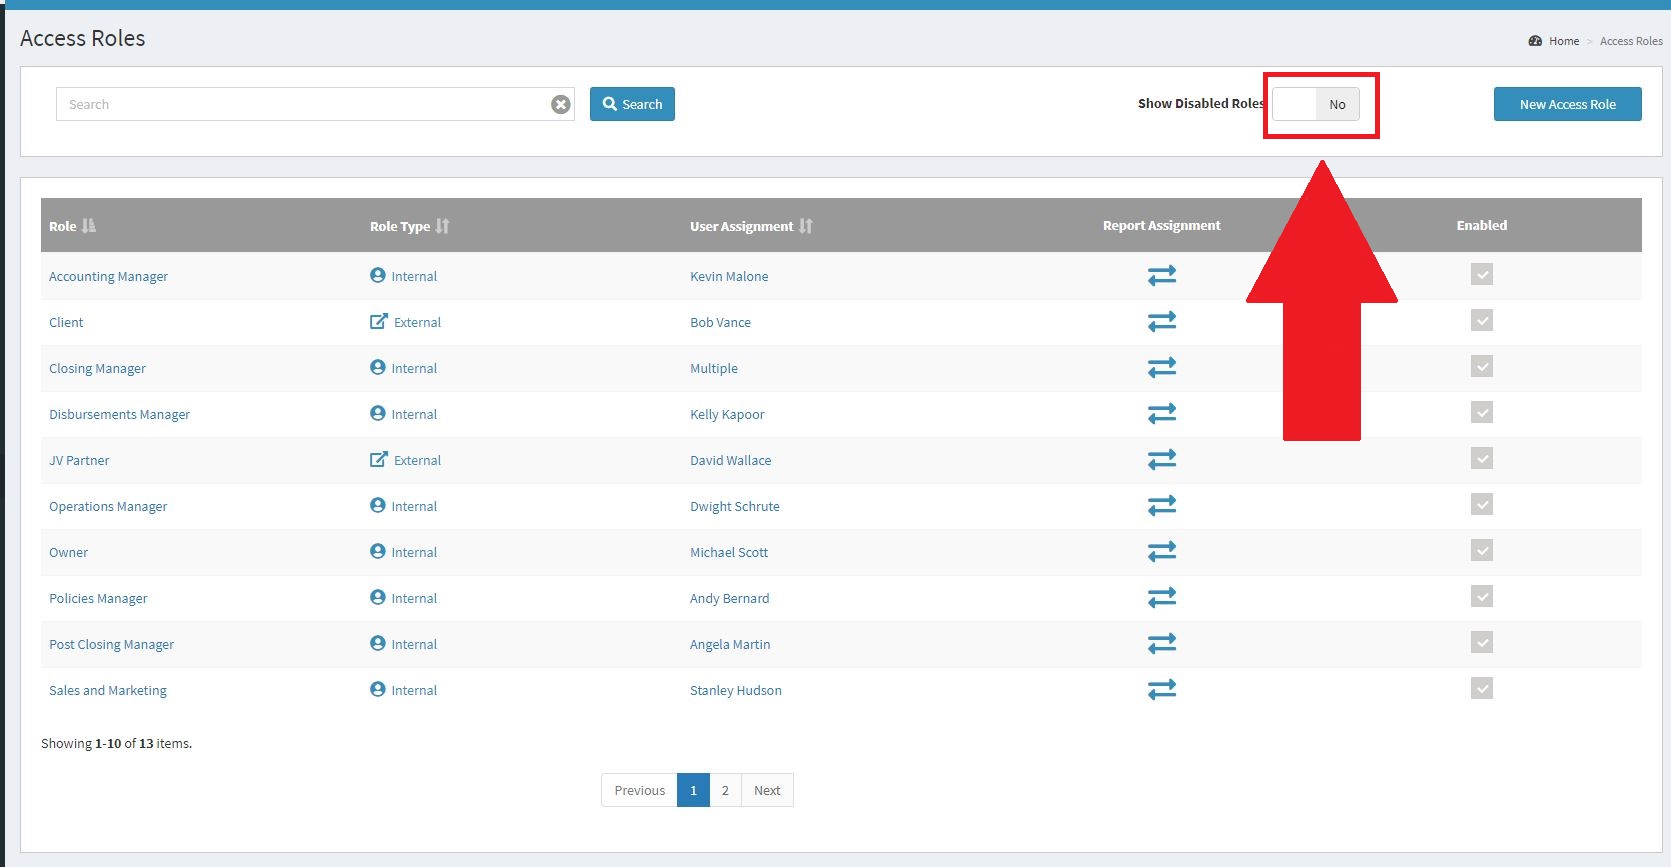Click the External link icon for Client

pos(379,321)
